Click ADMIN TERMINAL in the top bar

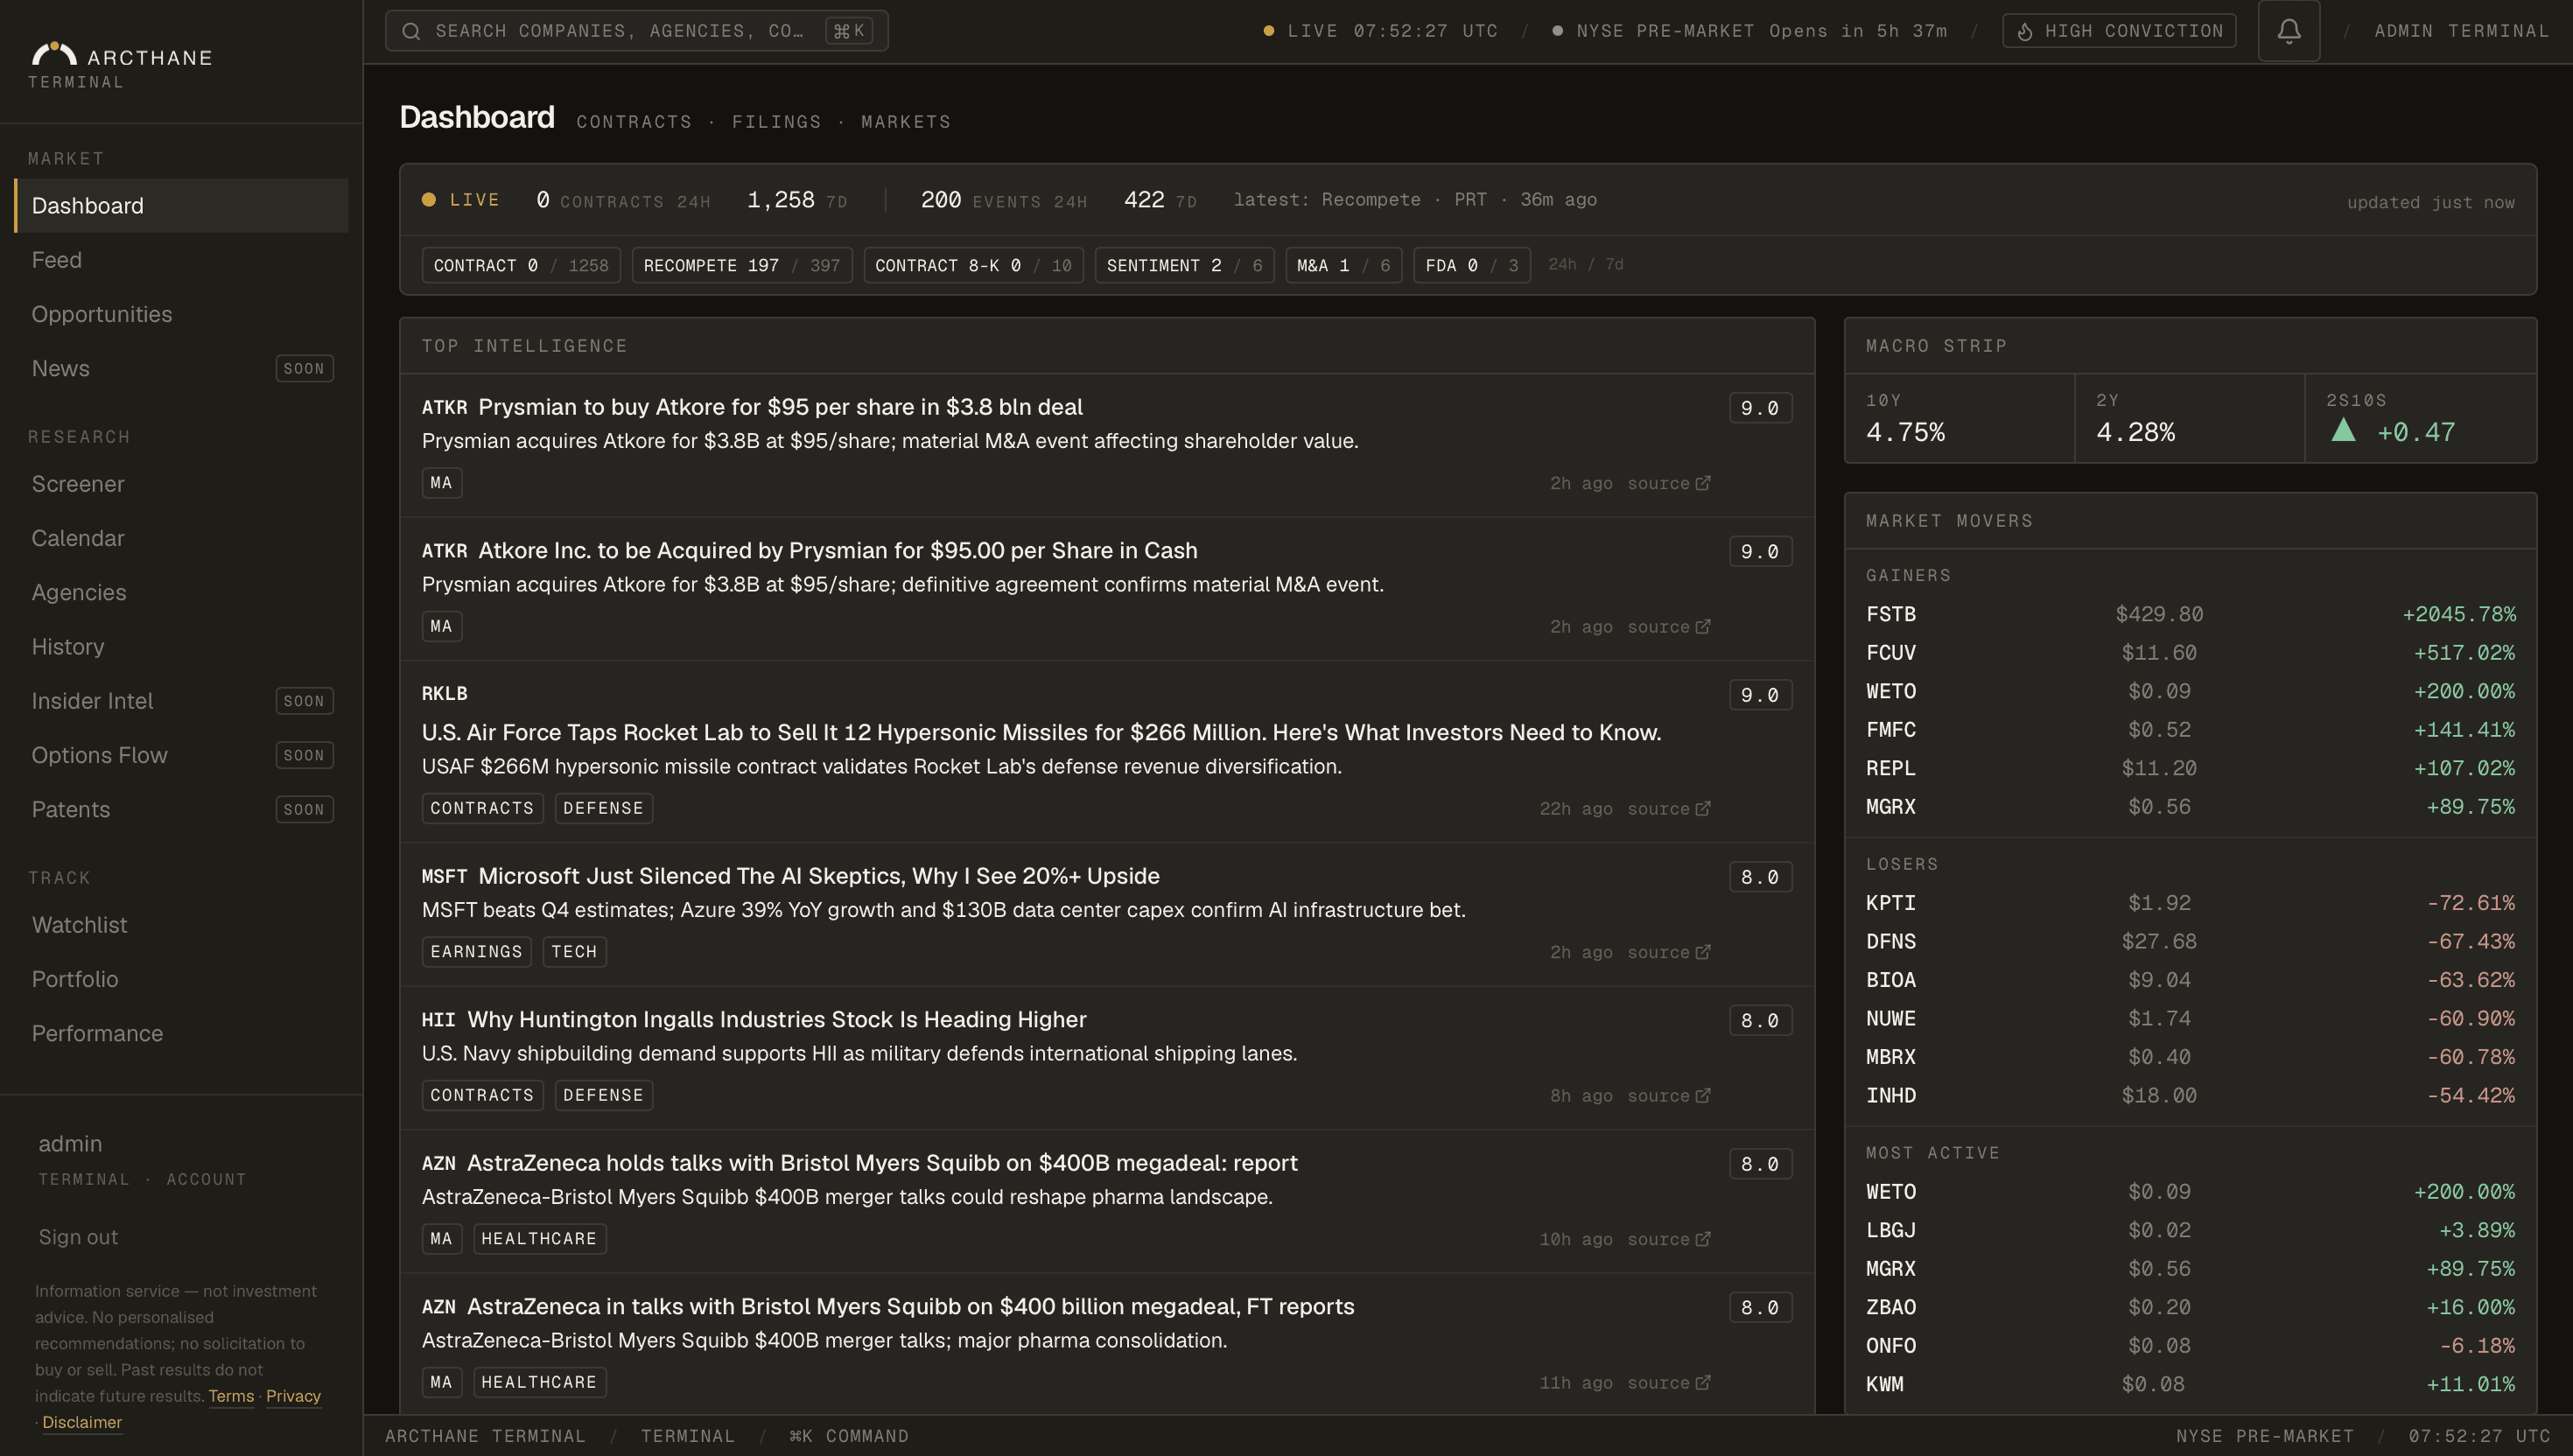point(2462,31)
